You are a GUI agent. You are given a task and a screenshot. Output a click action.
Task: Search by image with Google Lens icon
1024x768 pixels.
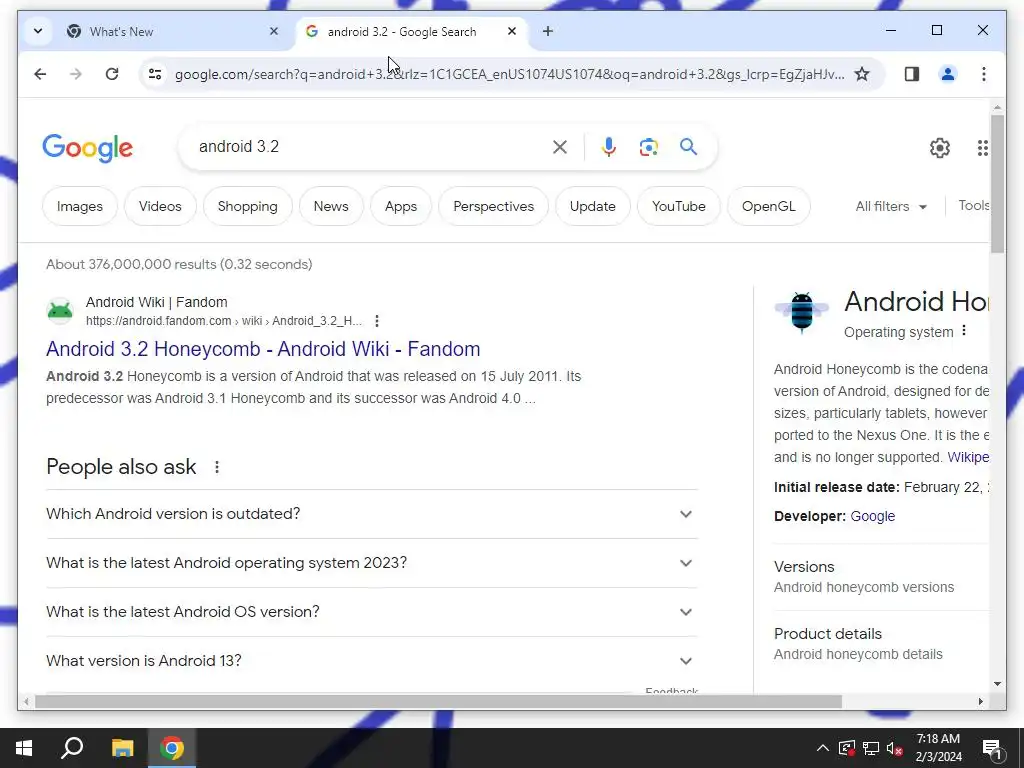[x=648, y=147]
